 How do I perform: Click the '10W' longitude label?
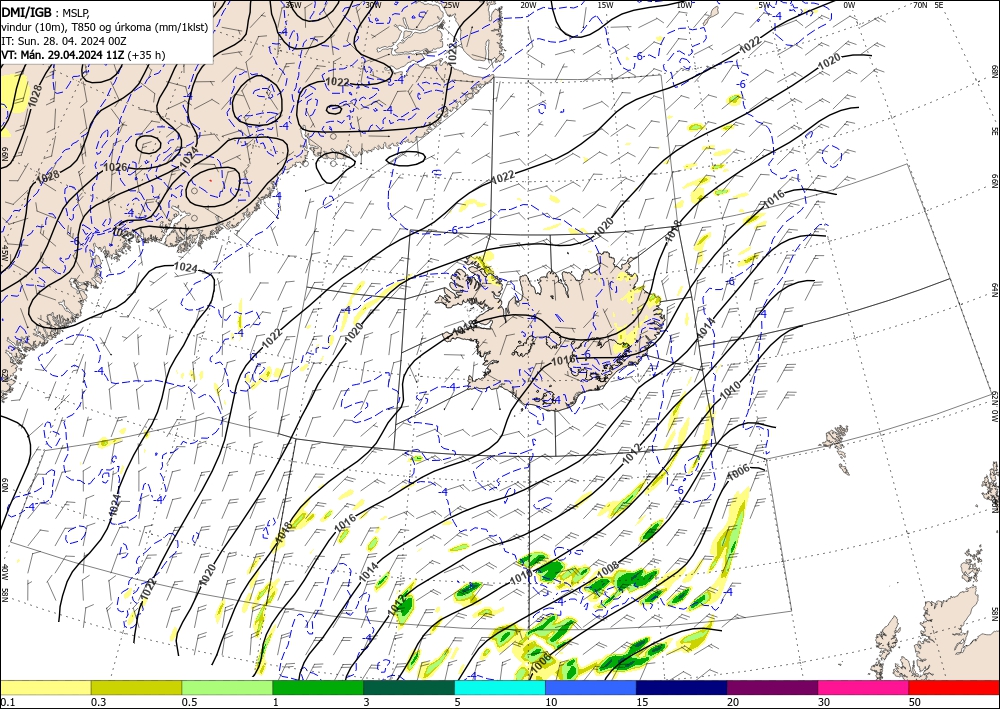[684, 4]
